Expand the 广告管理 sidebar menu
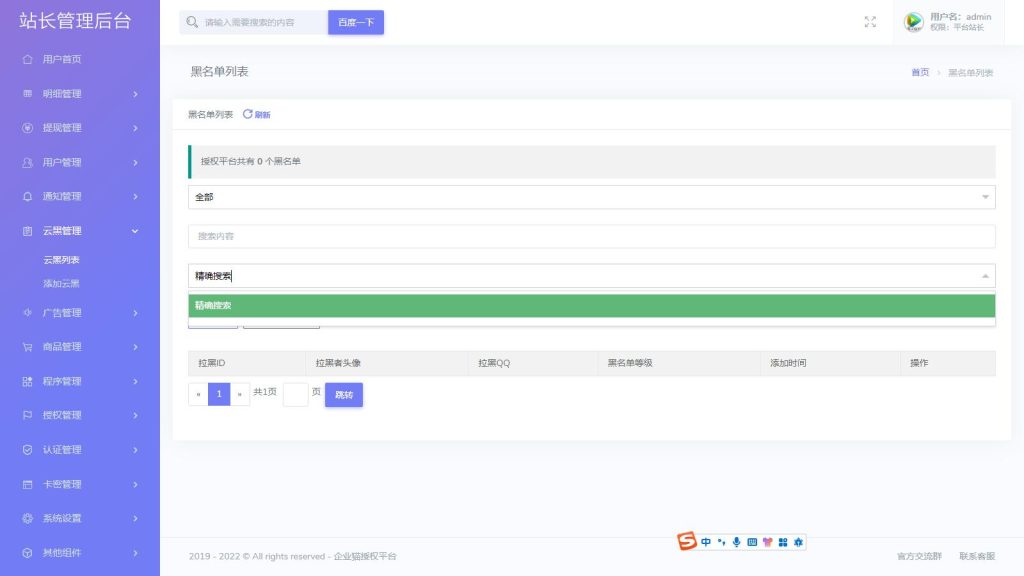 [80, 313]
